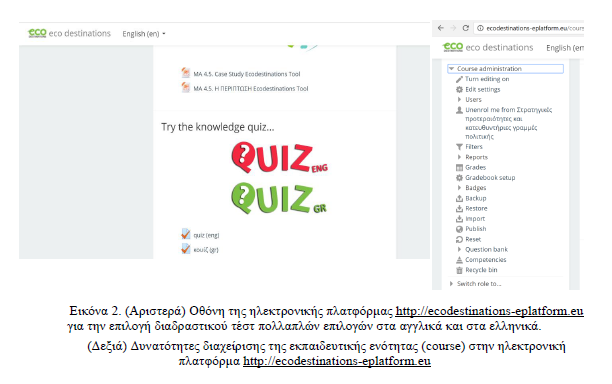The width and height of the screenshot is (612, 384).
Task: Click the Reset circular arrow icon
Action: (459, 239)
